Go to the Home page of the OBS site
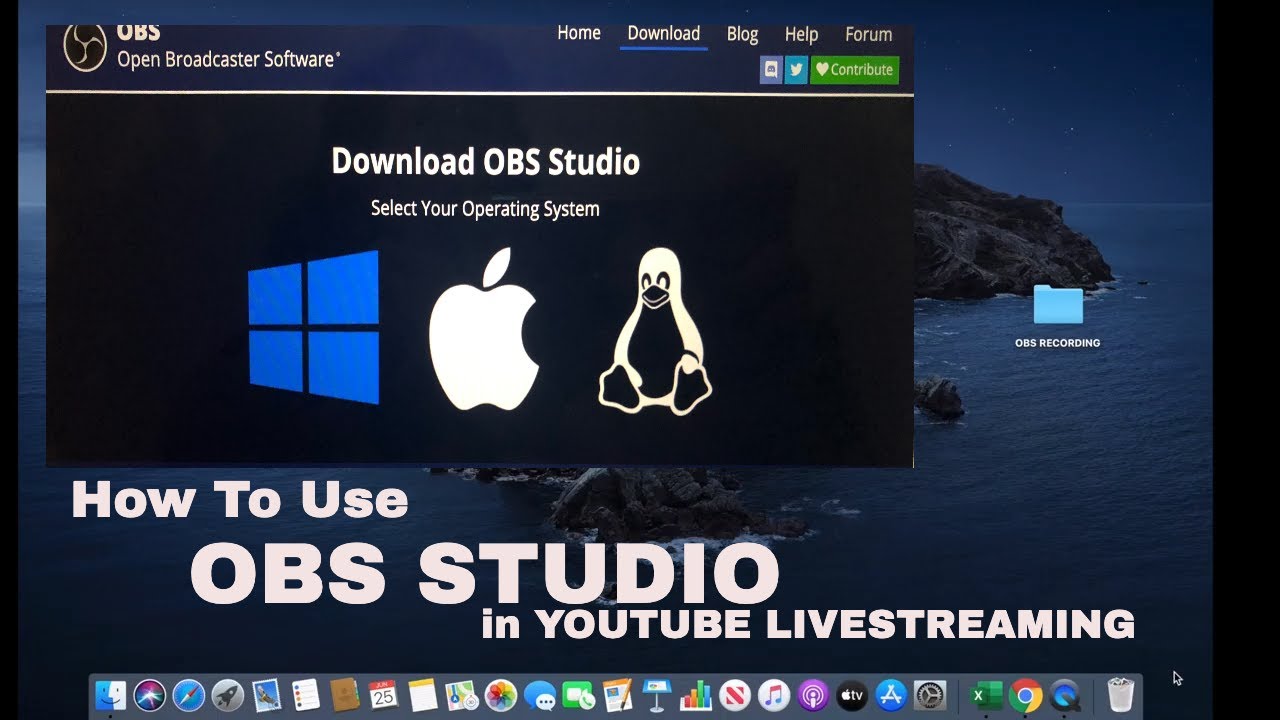 tap(579, 33)
